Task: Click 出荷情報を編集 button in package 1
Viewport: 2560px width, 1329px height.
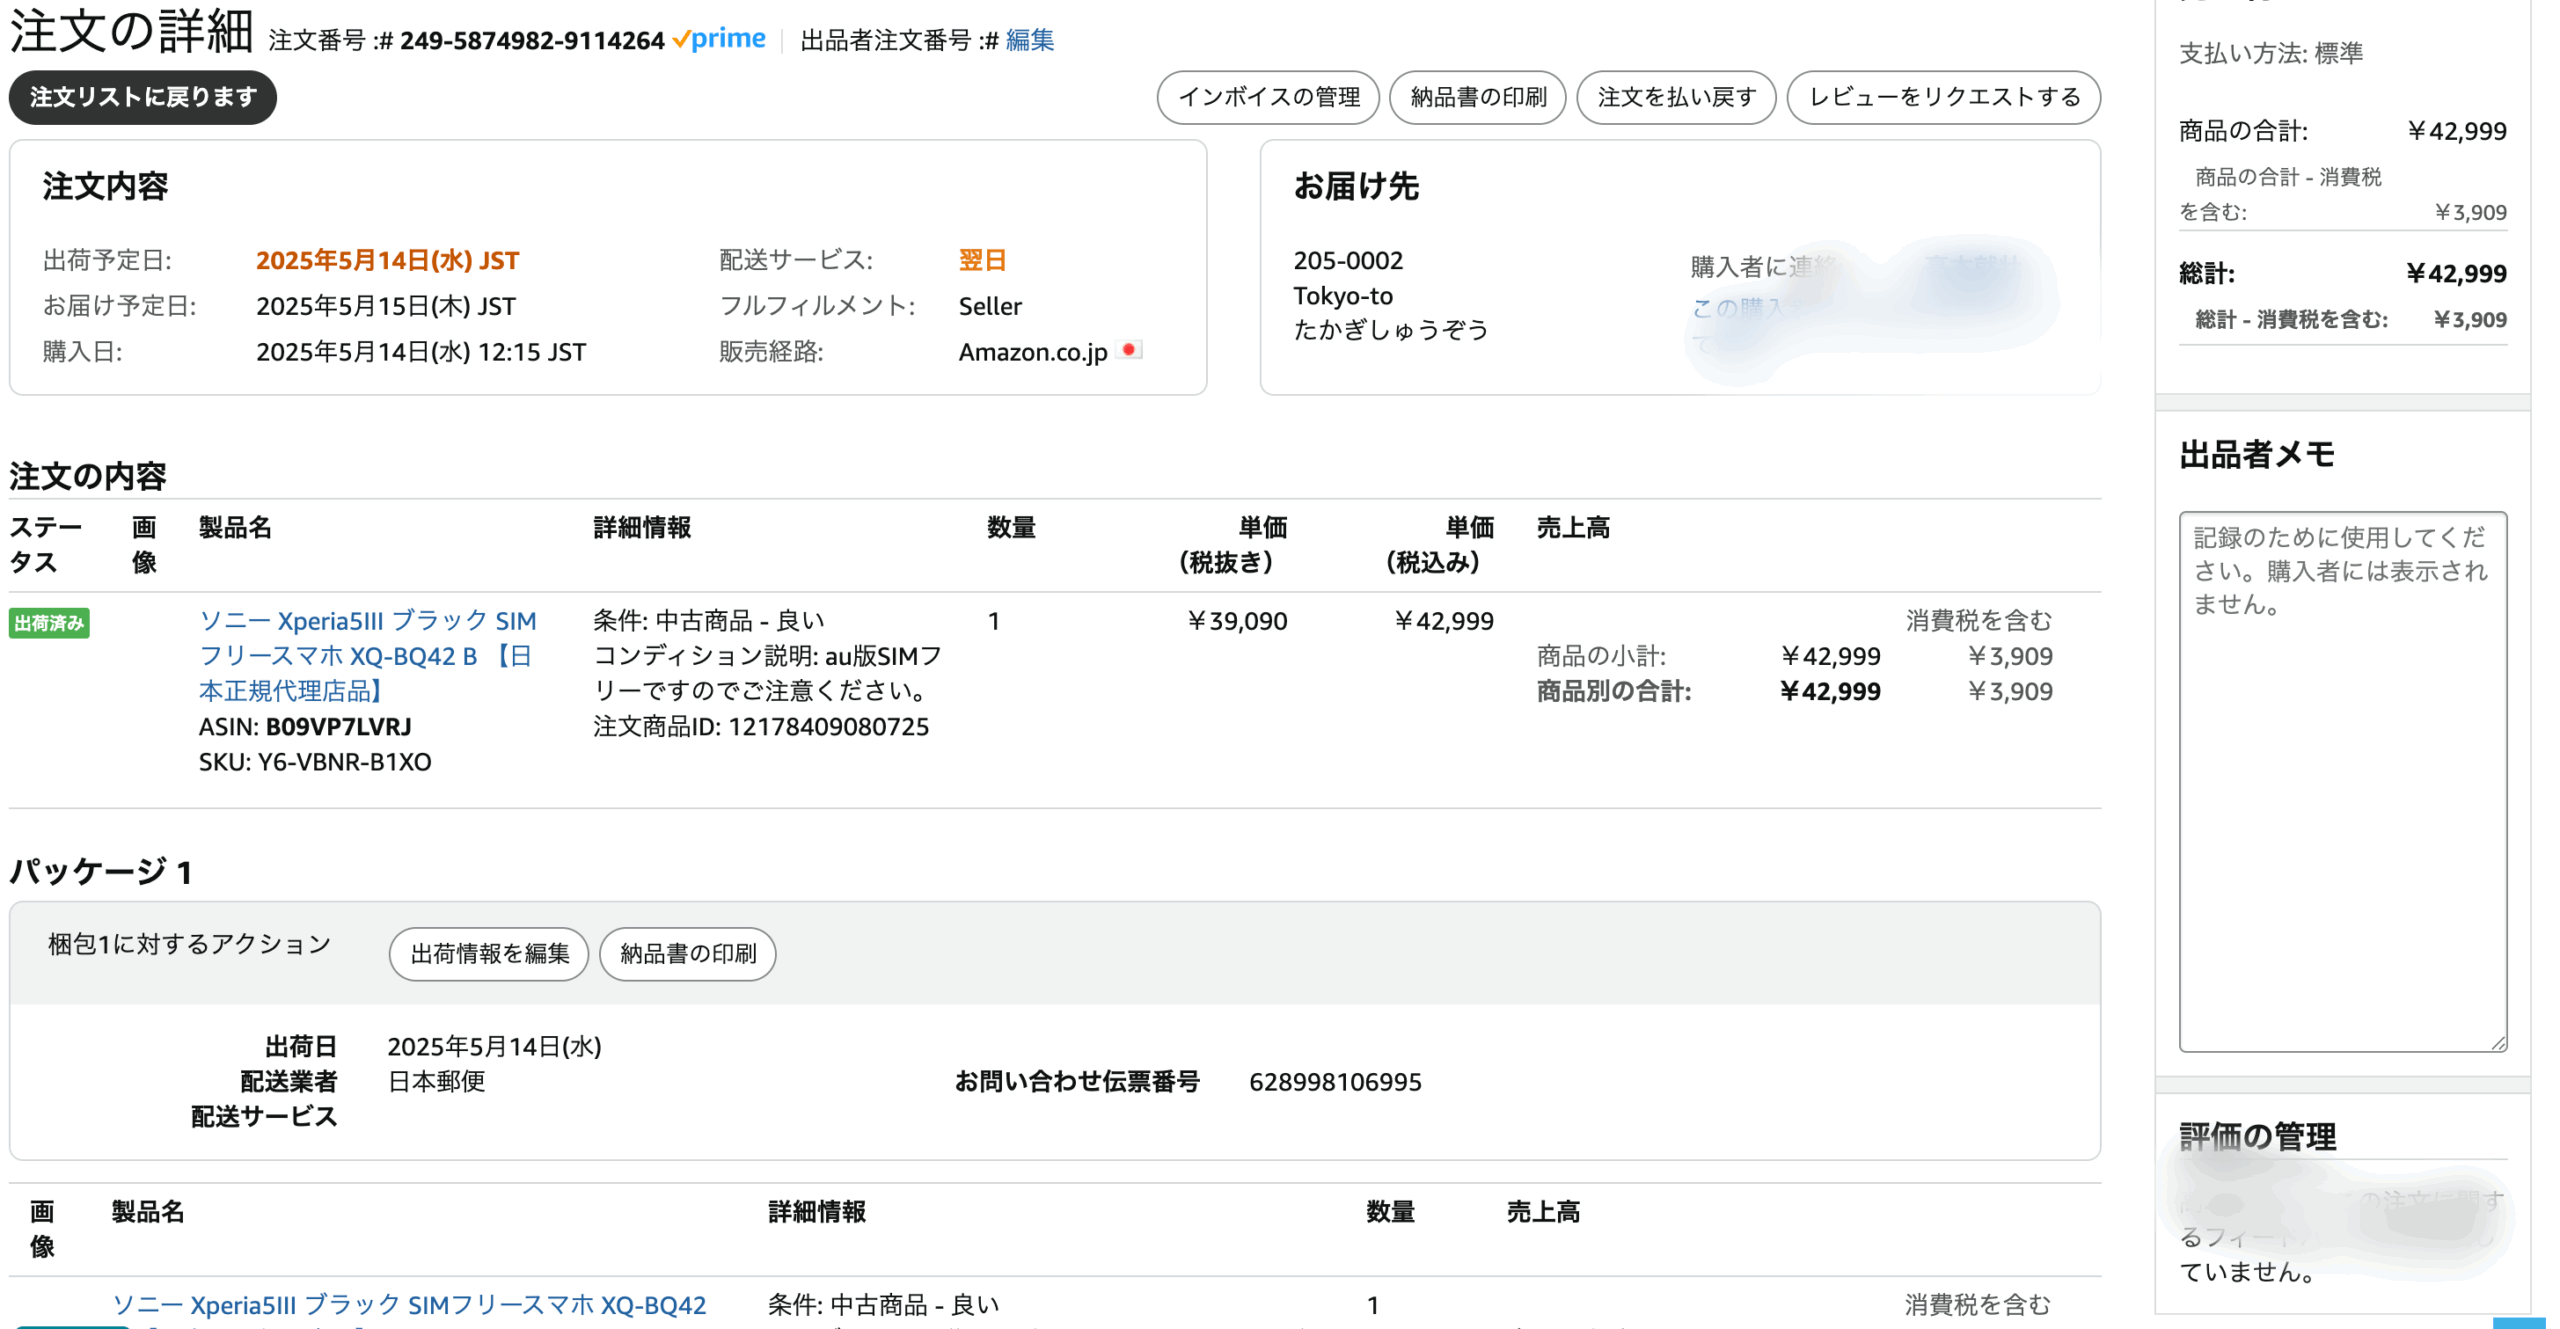Action: 489,953
